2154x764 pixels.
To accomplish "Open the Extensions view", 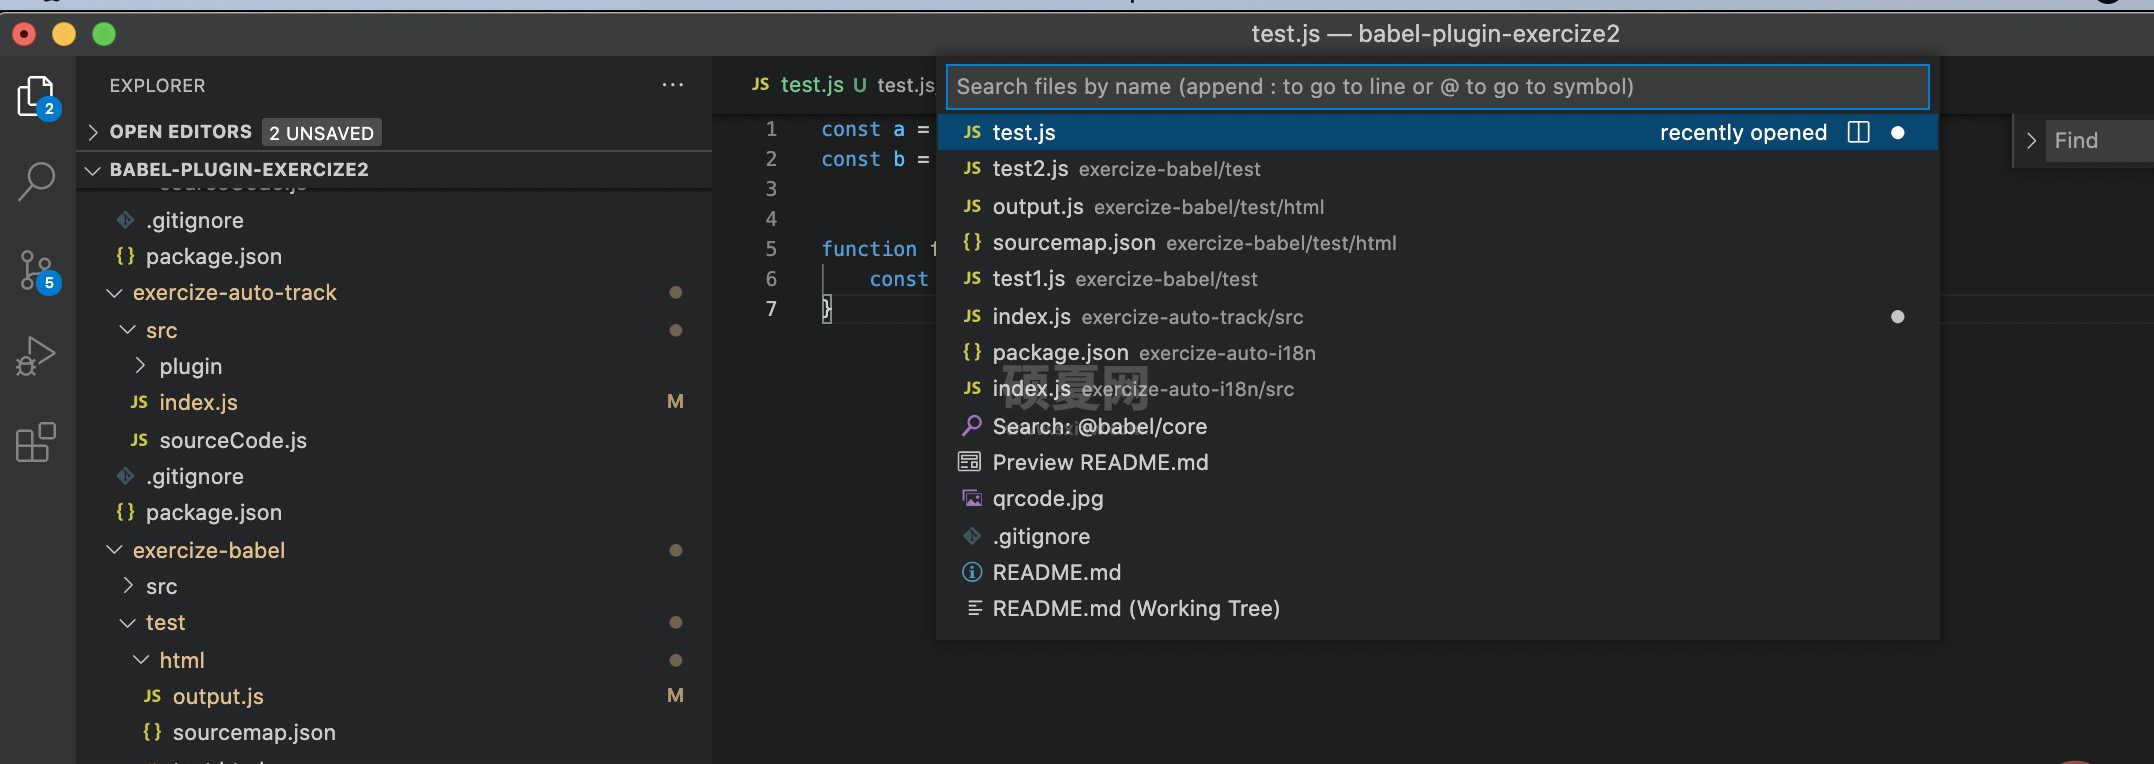I will click(x=36, y=442).
